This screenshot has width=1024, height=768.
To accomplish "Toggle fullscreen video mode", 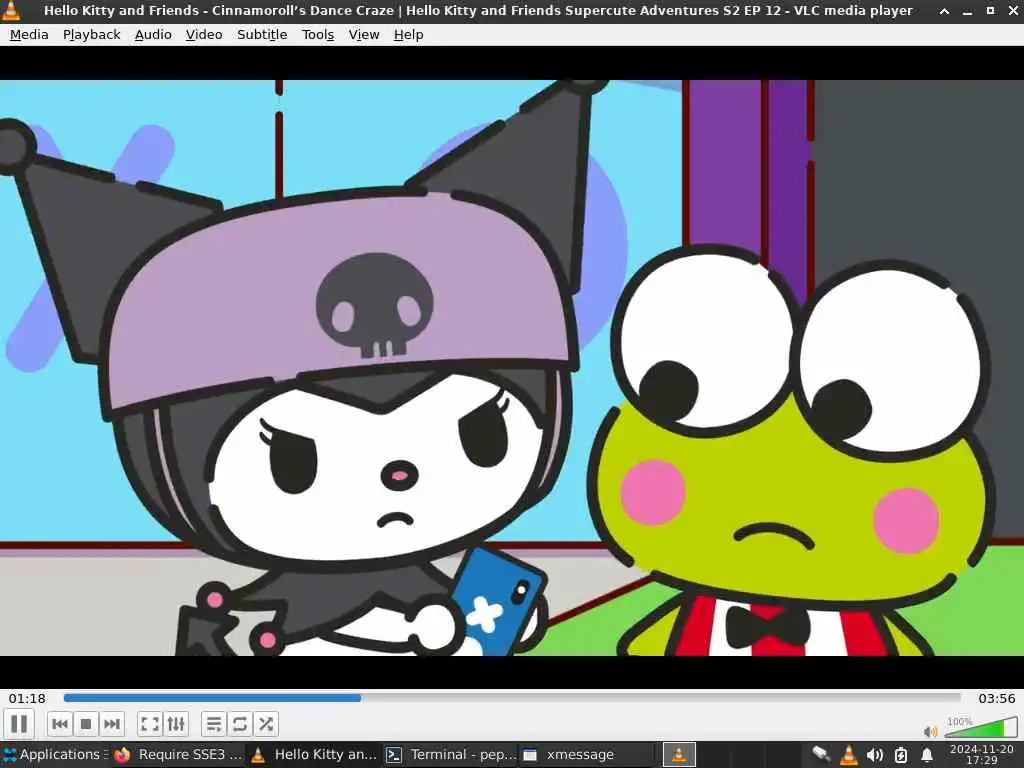I will coord(150,724).
